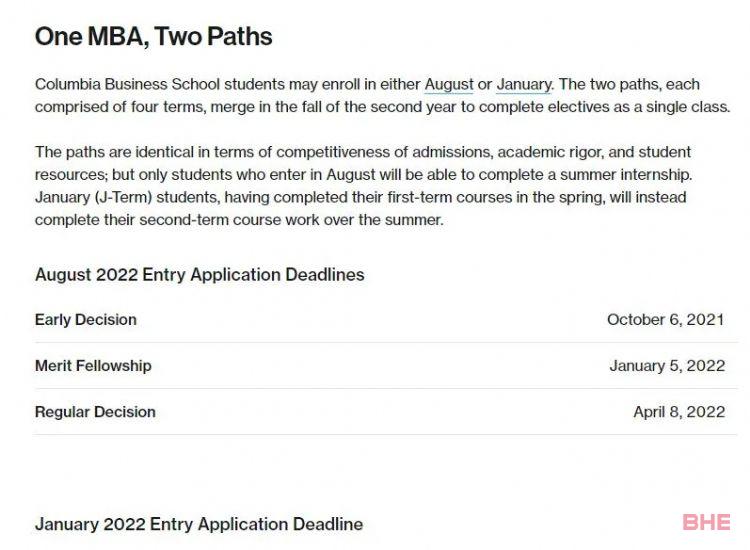Click the pink BHE watermark logo
Viewport: 750px width, 550px height.
(x=706, y=522)
